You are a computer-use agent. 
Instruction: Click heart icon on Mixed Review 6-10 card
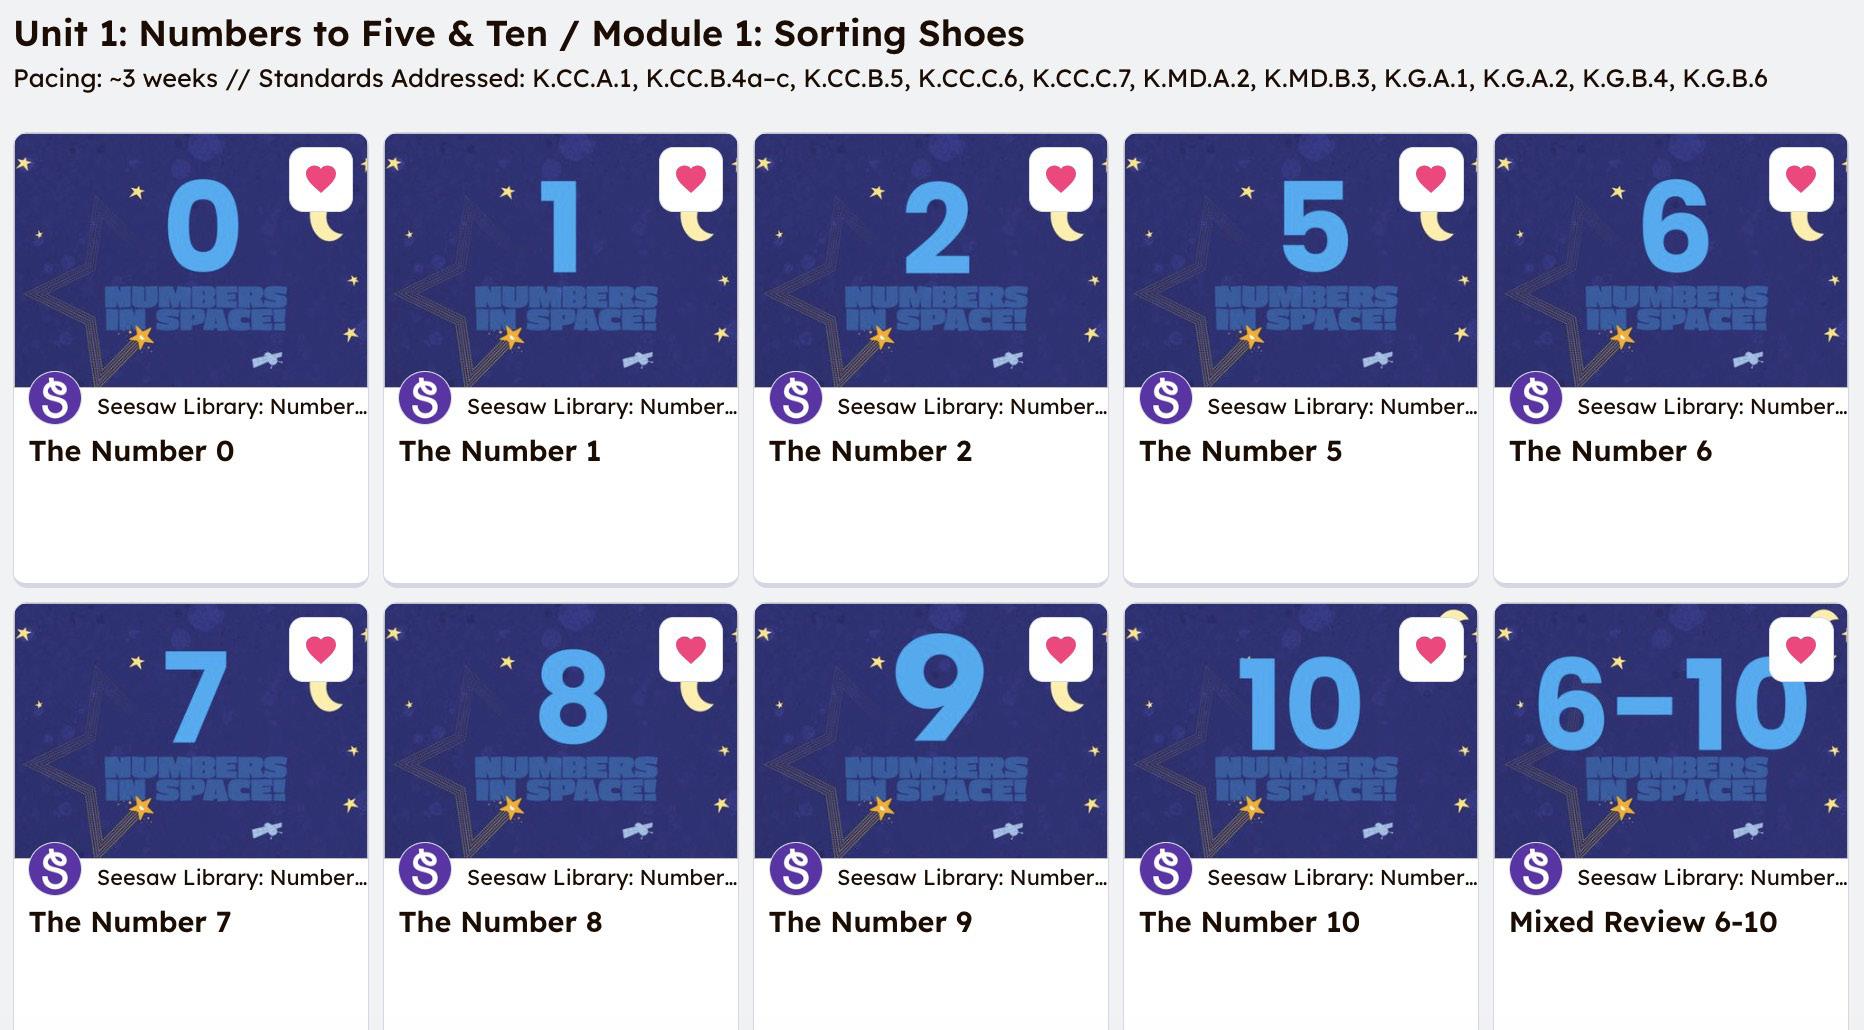coord(1801,649)
